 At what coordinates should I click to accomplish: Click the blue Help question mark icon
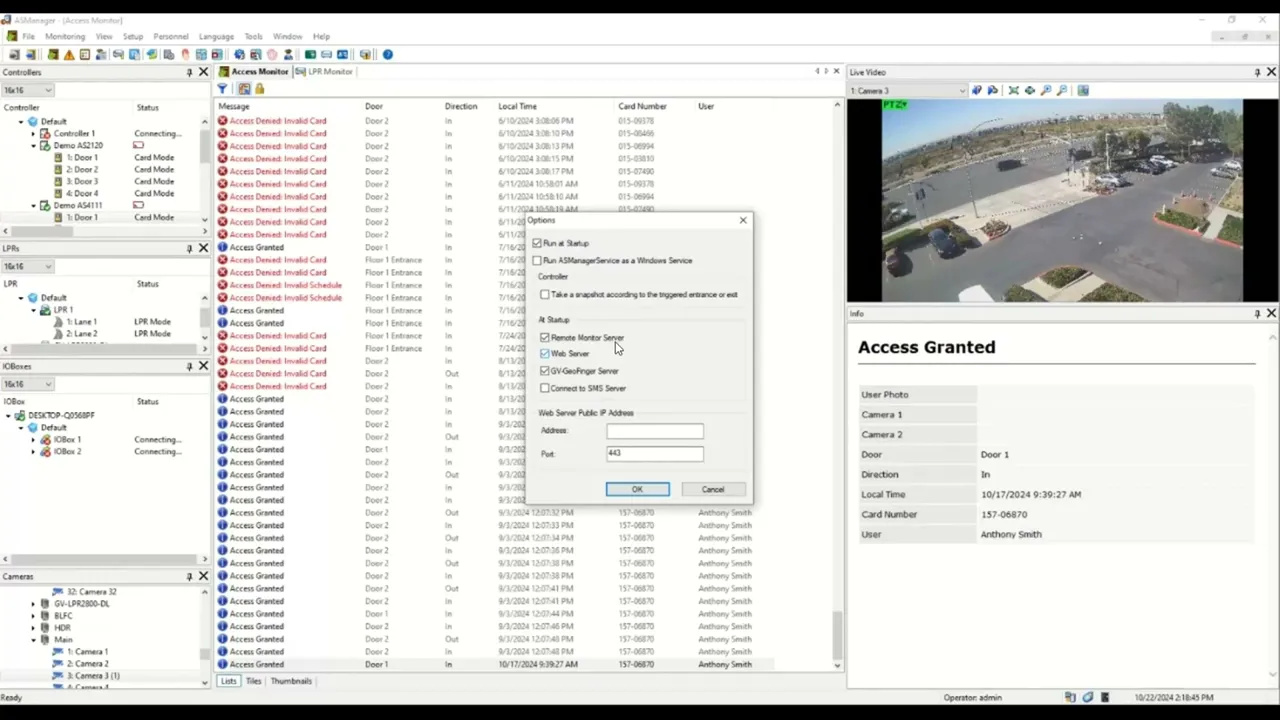[x=387, y=55]
